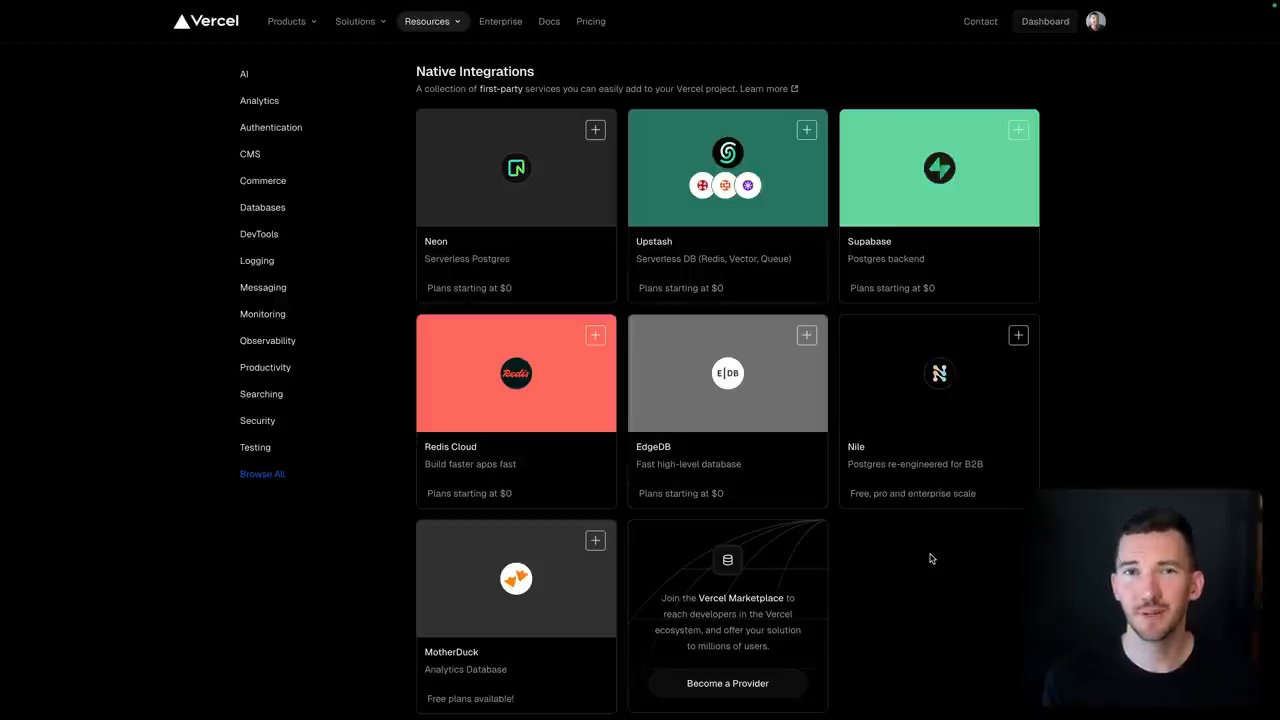This screenshot has height=720, width=1280.
Task: Open the Docs nav item
Action: 549,21
